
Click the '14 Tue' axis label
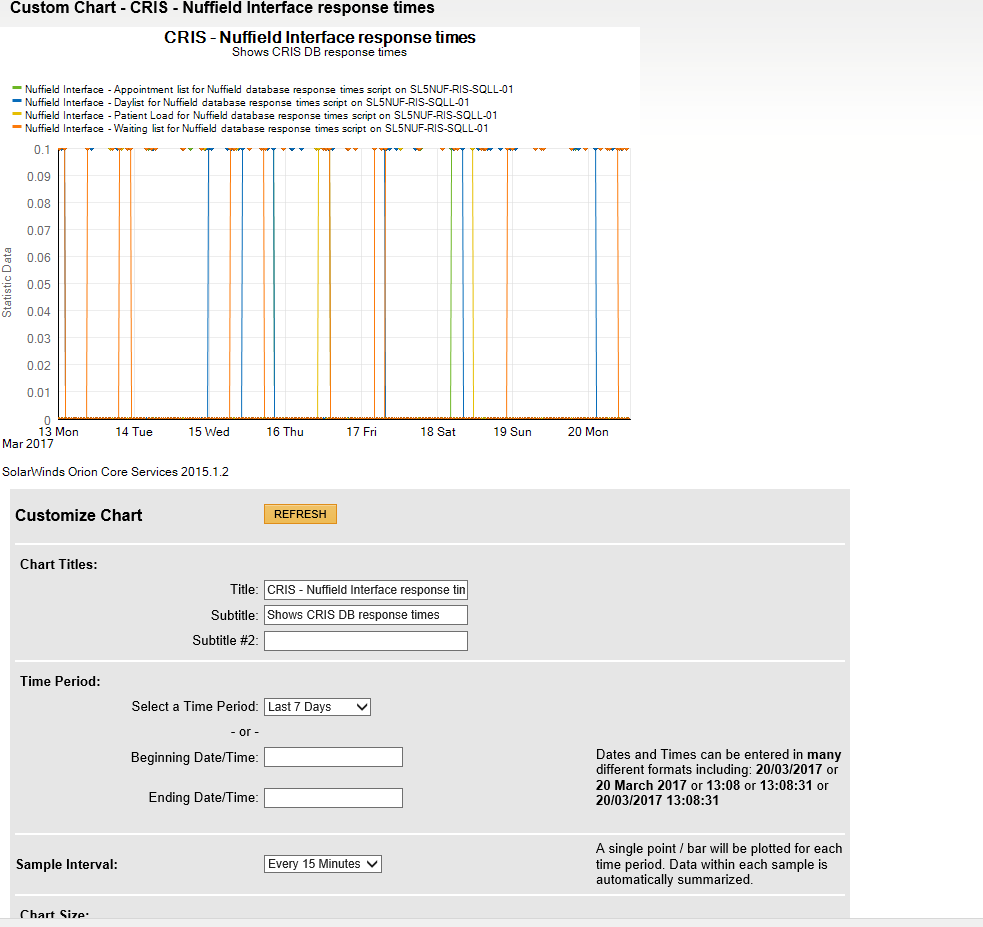click(134, 432)
